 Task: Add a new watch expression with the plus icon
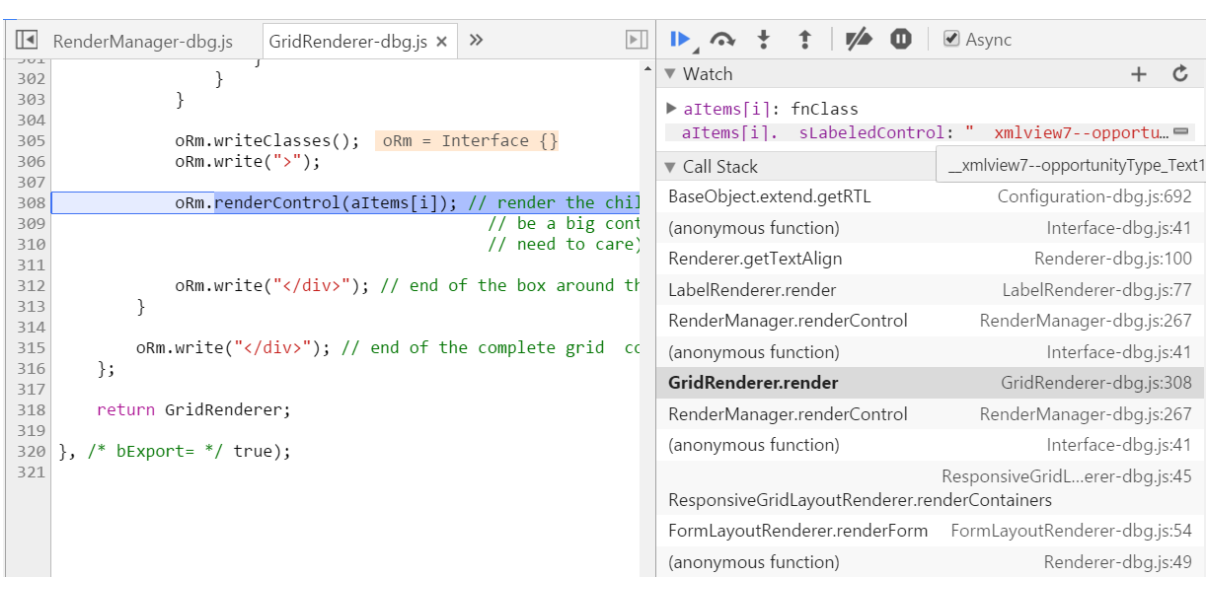click(1138, 73)
